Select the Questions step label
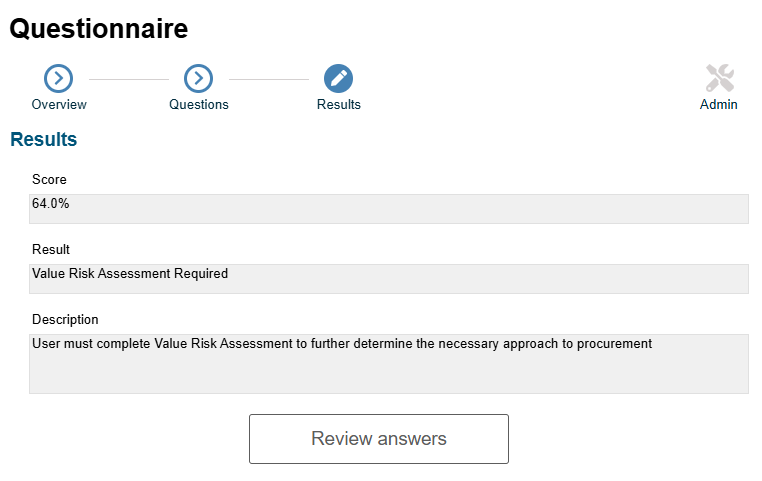Viewport: 762px width, 481px height. click(199, 104)
